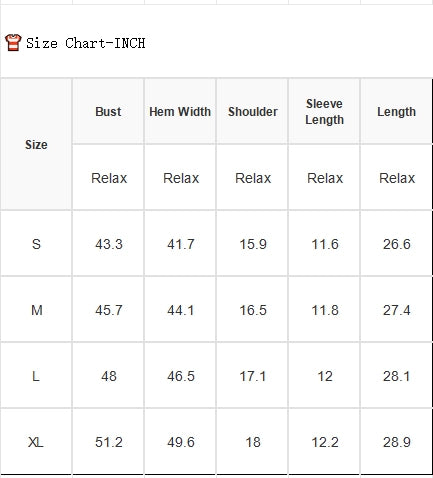Image resolution: width=433 pixels, height=478 pixels.
Task: Click the bust value 43.3 for size S
Action: (x=109, y=244)
